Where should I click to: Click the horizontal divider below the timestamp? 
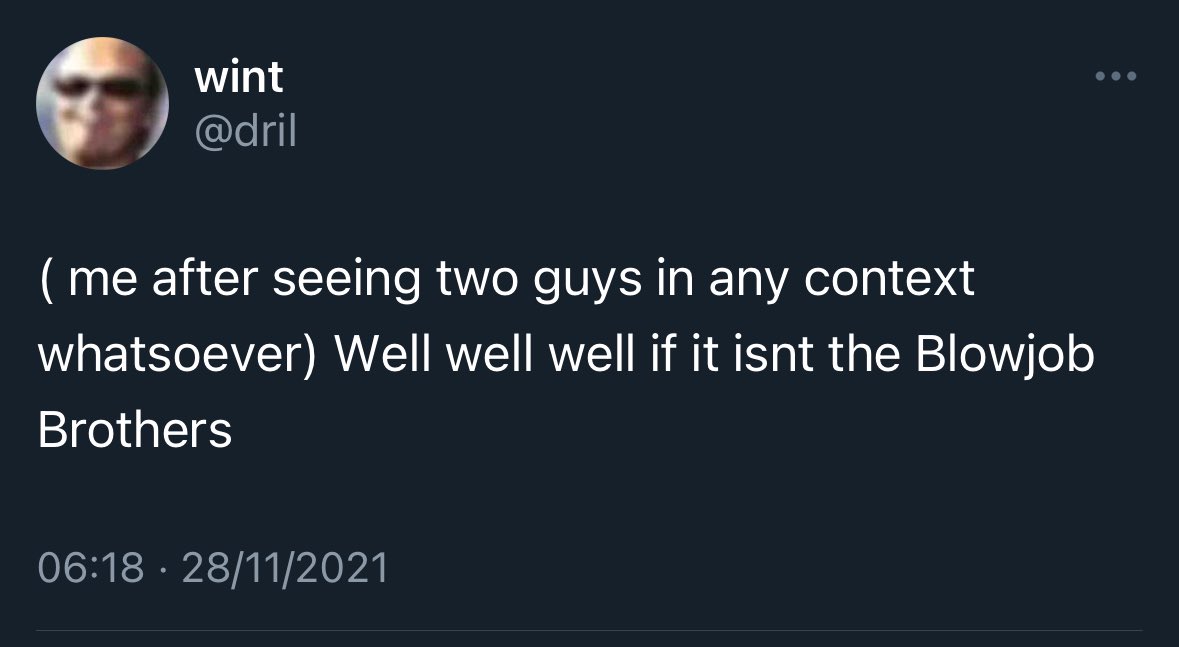point(589,631)
